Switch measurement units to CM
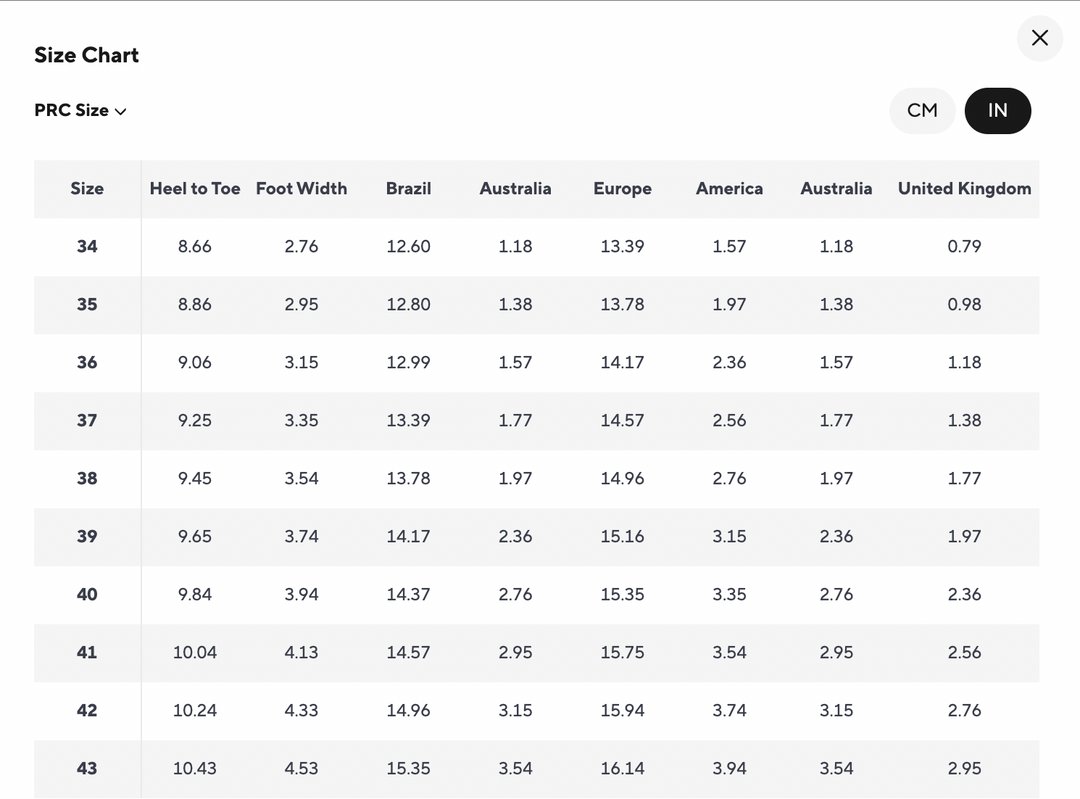 [922, 110]
